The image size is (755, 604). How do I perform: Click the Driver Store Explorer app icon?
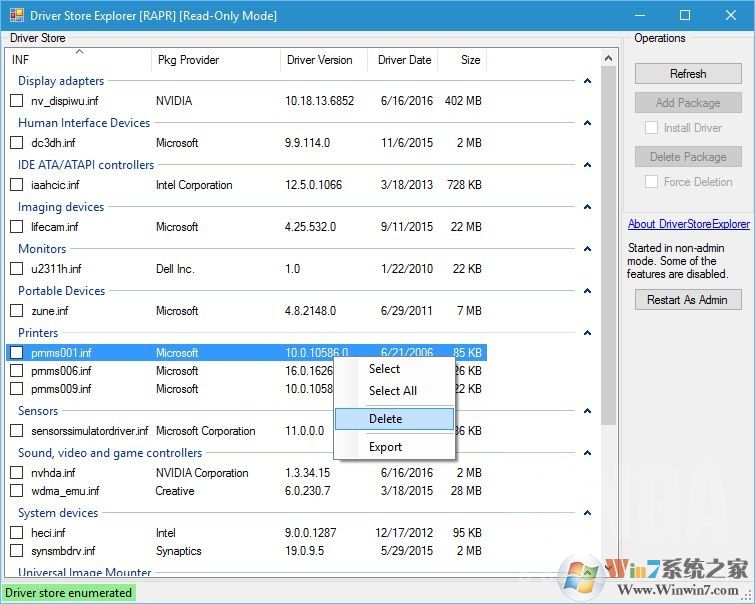click(x=15, y=15)
